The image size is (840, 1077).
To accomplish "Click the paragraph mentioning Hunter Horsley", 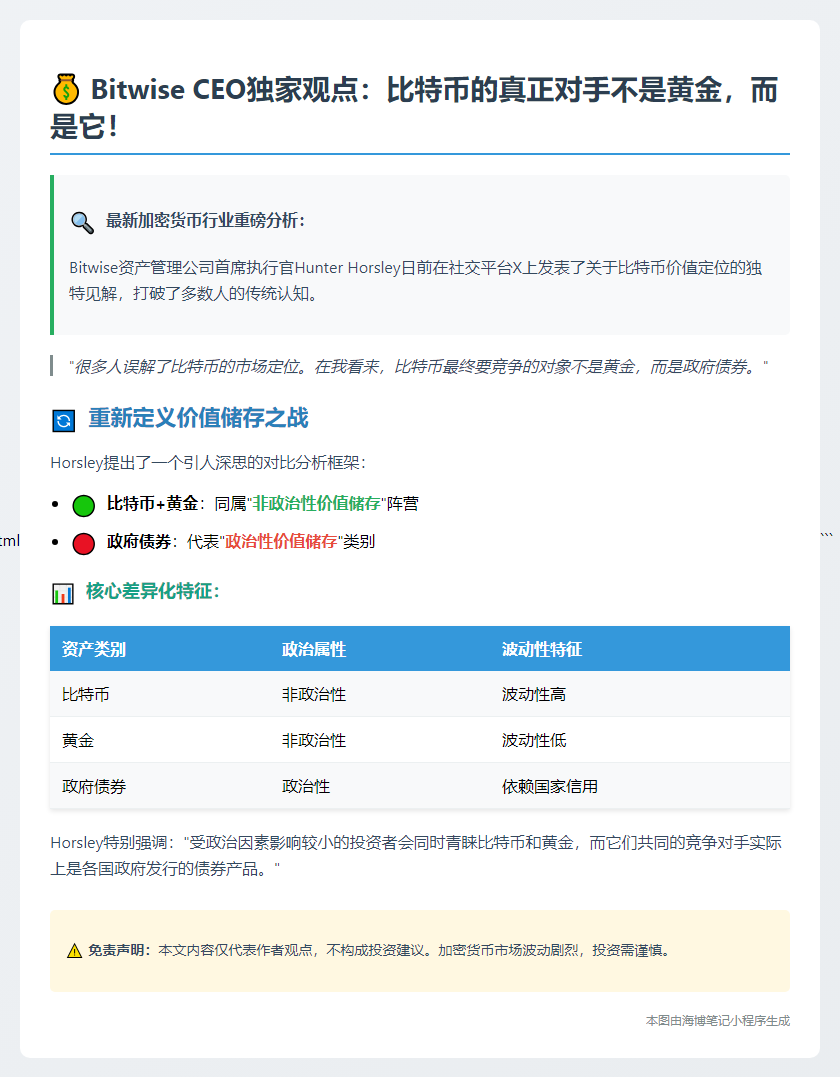I will (x=416, y=281).
